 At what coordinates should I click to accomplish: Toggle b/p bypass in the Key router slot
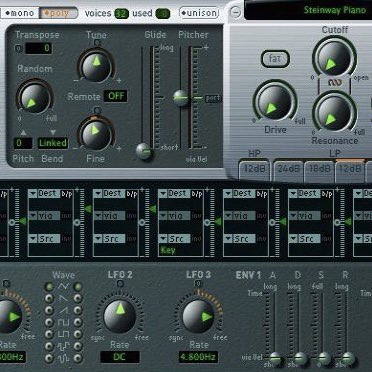tap(197, 194)
